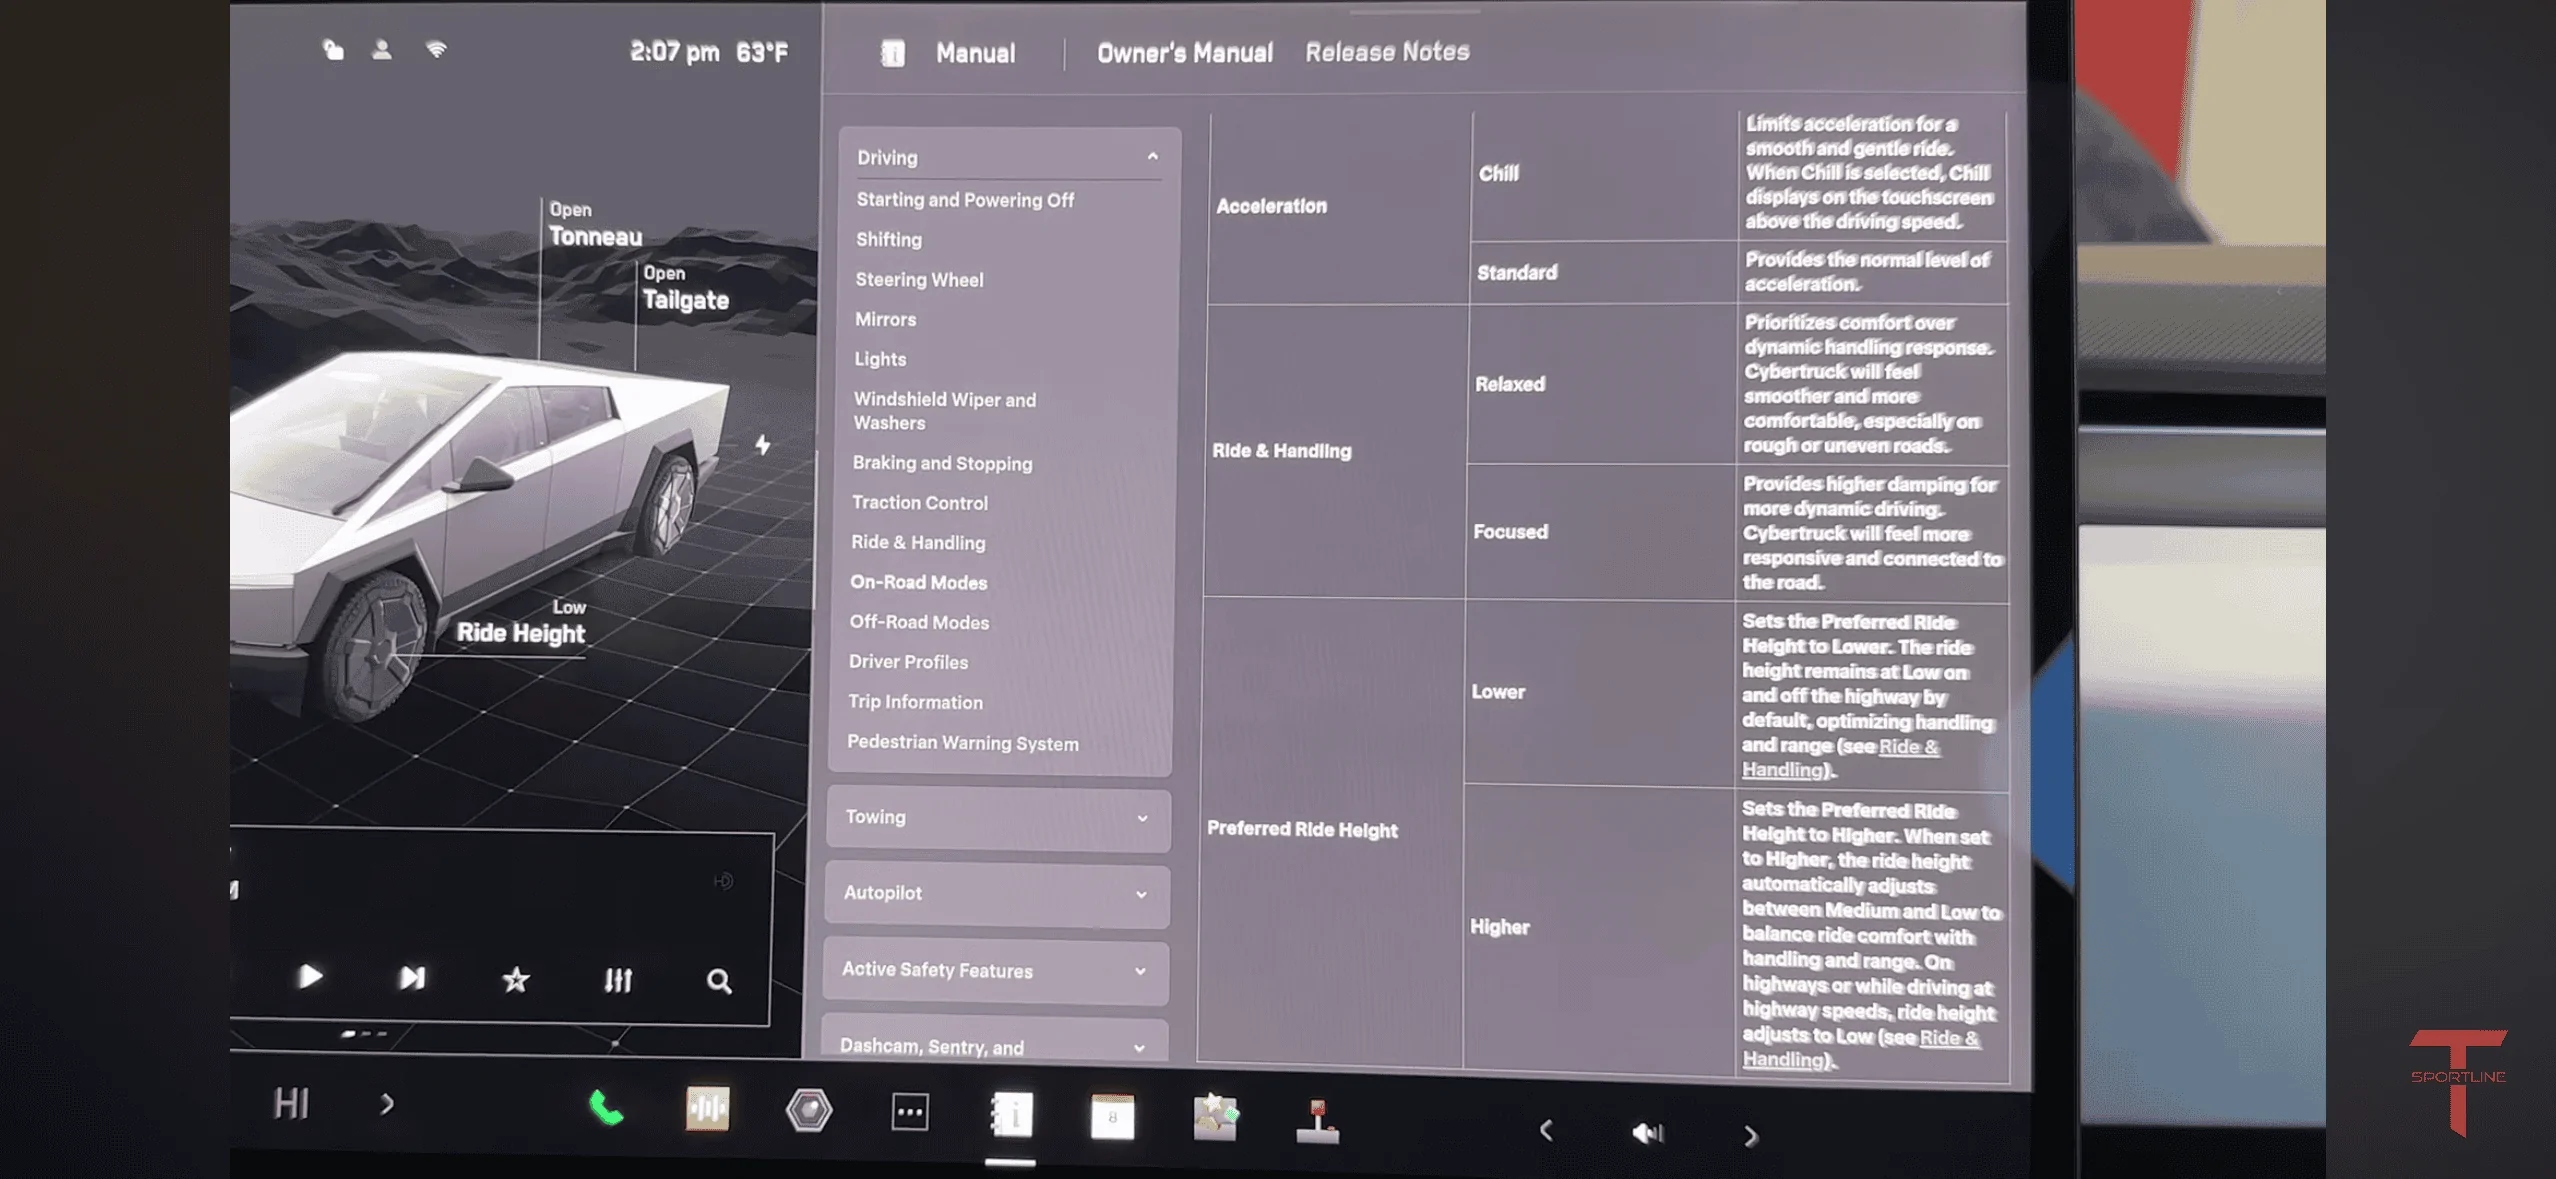Image resolution: width=2556 pixels, height=1179 pixels.
Task: Tap the Manual title text in header
Action: click(x=975, y=53)
